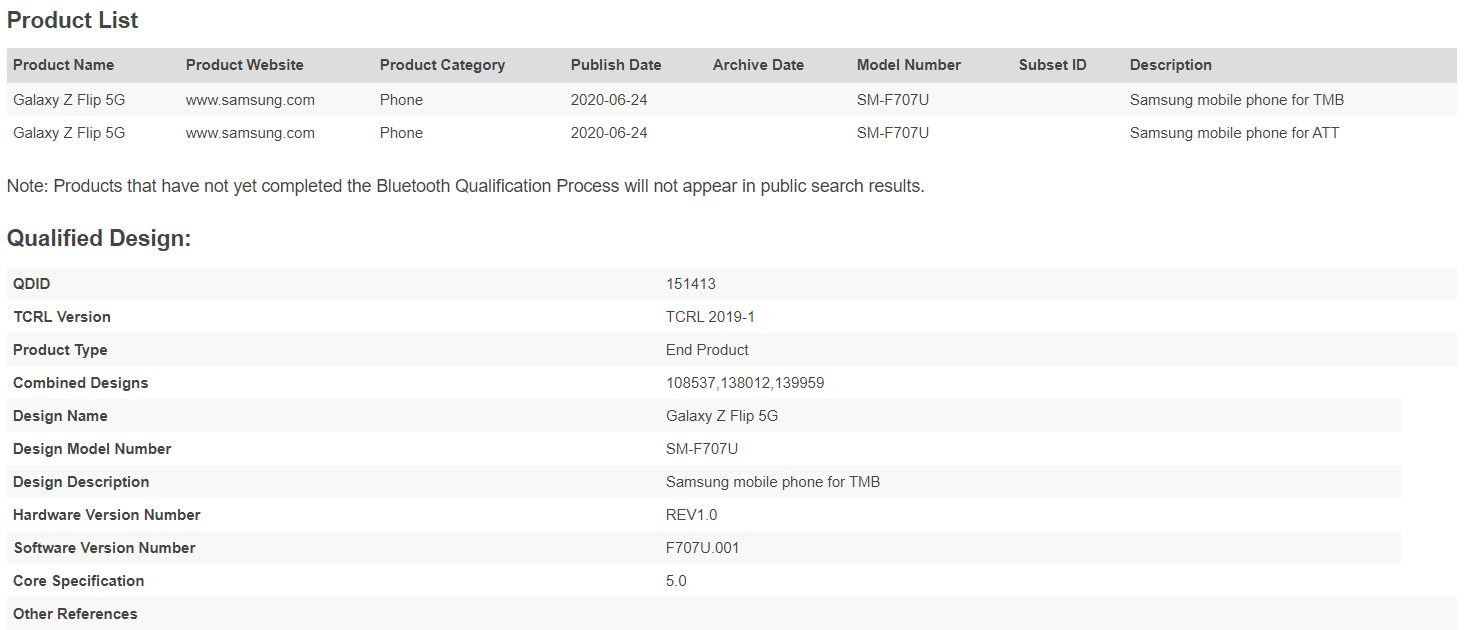Image resolution: width=1466 pixels, height=630 pixels.
Task: Open www.samsung.com in the ATT product row
Action: (x=250, y=133)
